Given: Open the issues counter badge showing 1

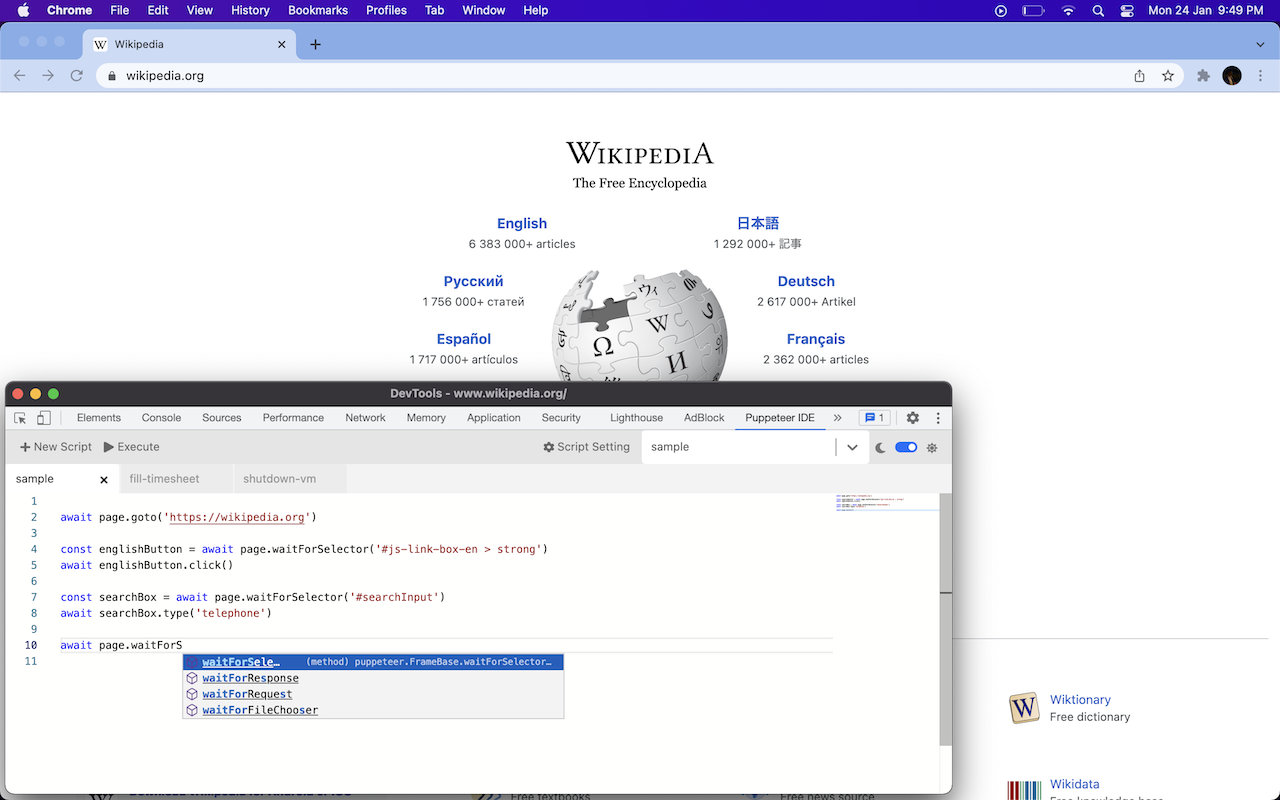Looking at the screenshot, I should 874,418.
